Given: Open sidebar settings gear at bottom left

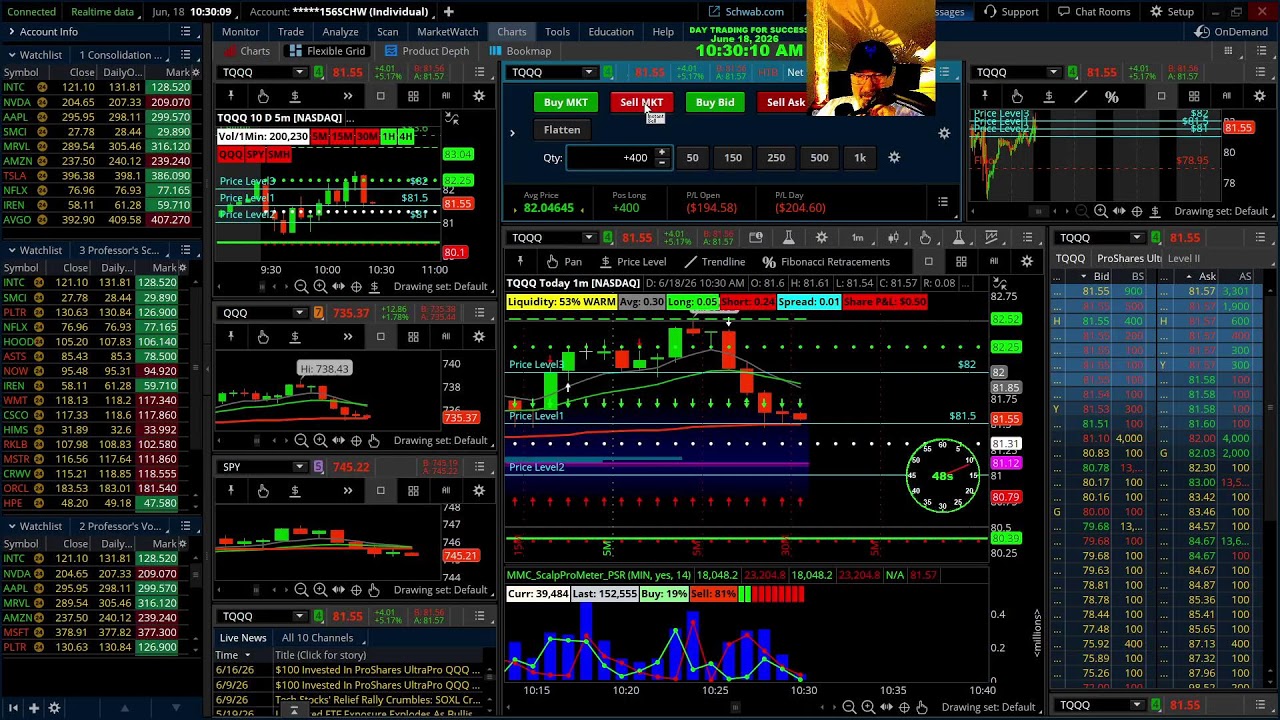Looking at the screenshot, I should (54, 708).
